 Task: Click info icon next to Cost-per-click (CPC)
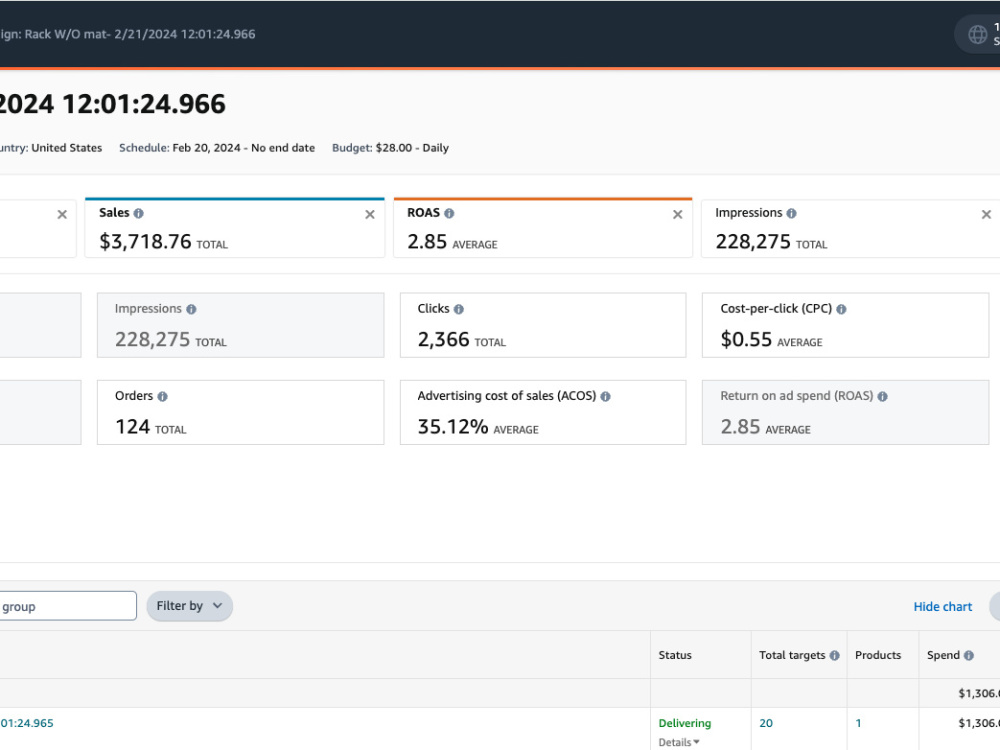(841, 309)
